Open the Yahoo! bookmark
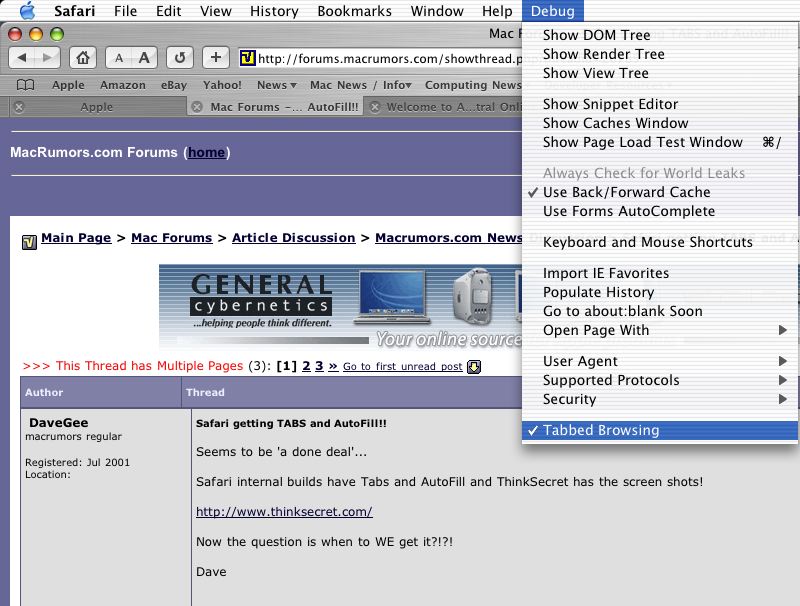800x606 pixels. [x=222, y=85]
